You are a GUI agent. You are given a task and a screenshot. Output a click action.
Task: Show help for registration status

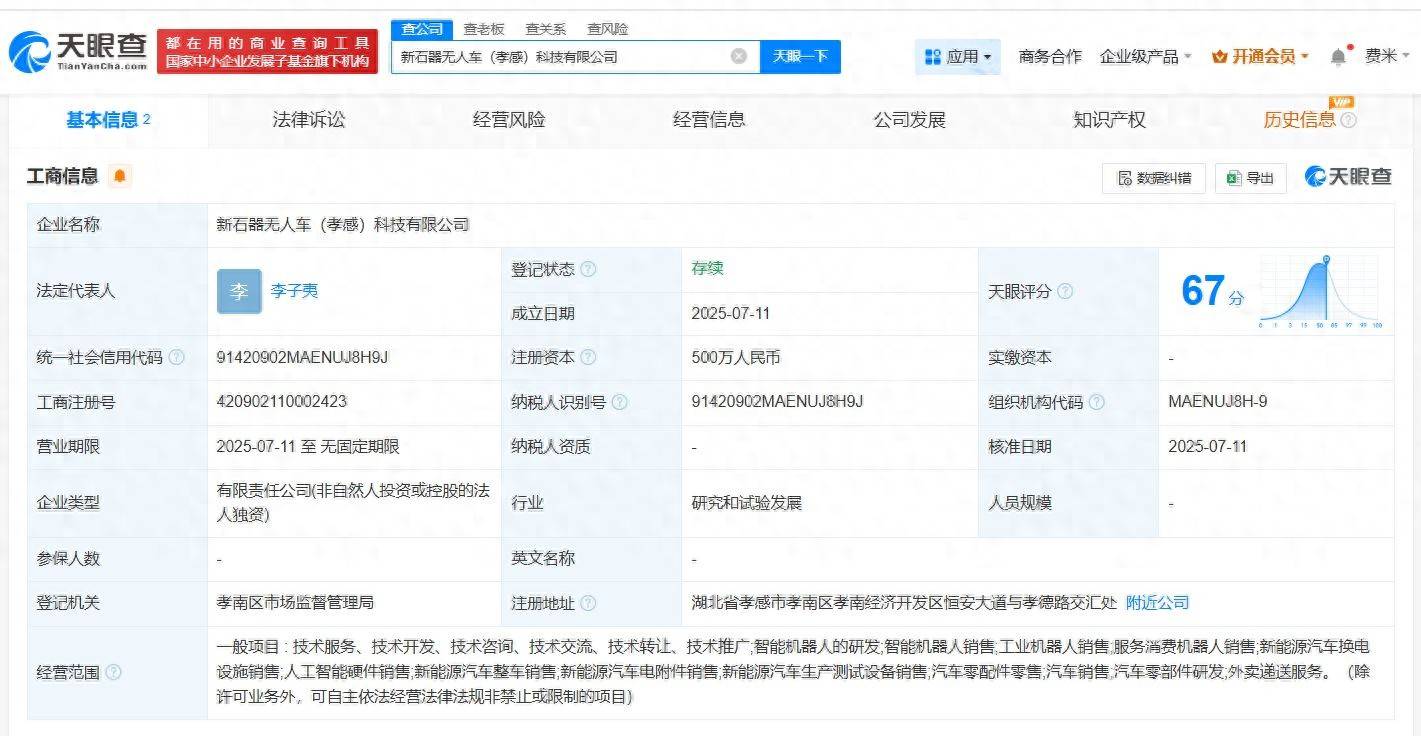(588, 270)
